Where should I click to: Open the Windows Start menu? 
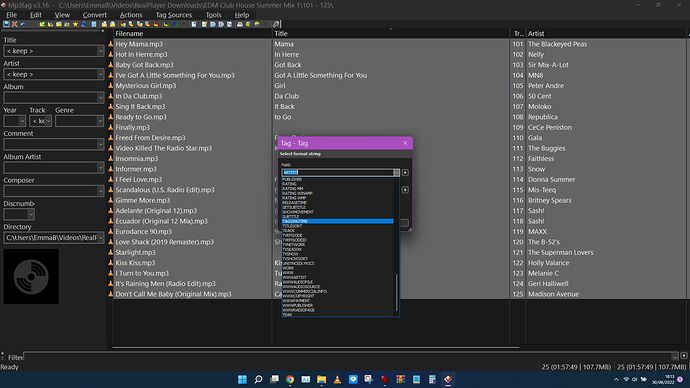[242, 379]
